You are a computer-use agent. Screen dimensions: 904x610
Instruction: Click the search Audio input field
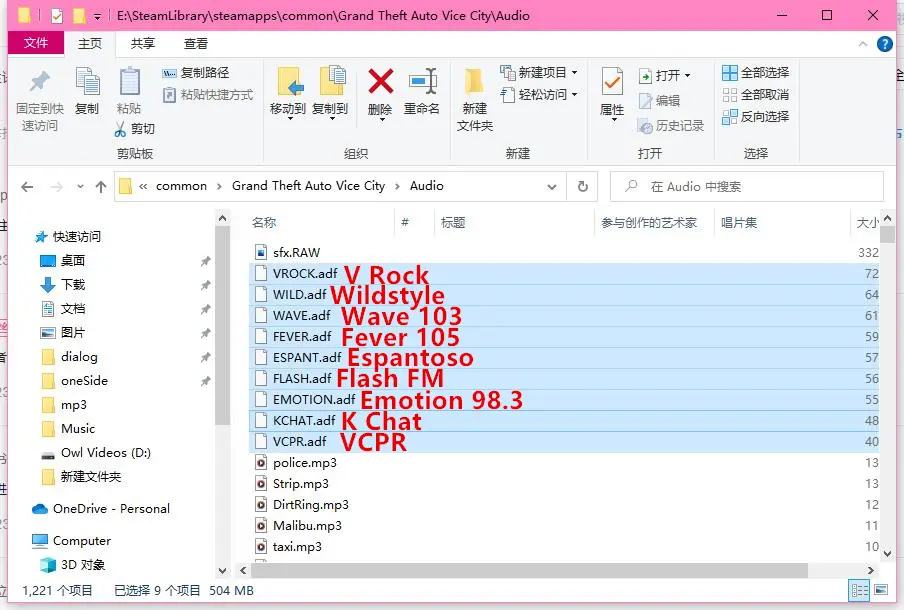click(747, 186)
